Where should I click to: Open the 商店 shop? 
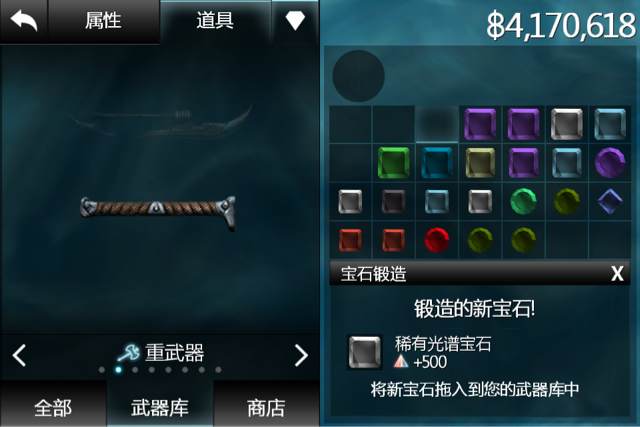266,407
